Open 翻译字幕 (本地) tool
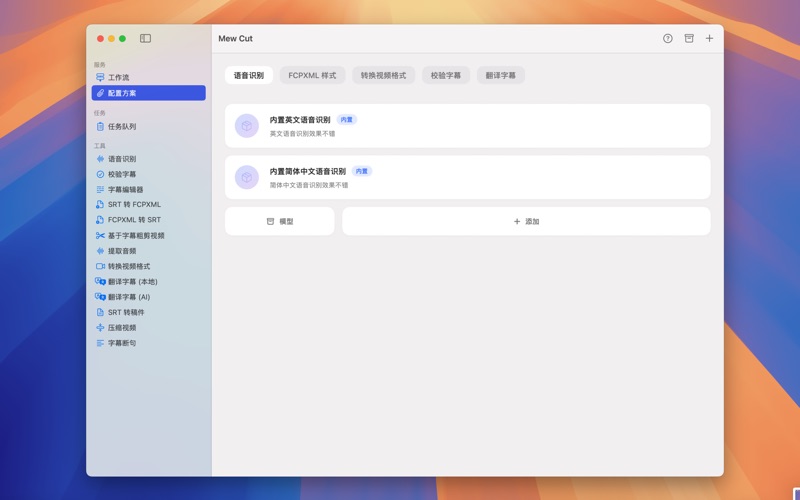 (x=148, y=282)
